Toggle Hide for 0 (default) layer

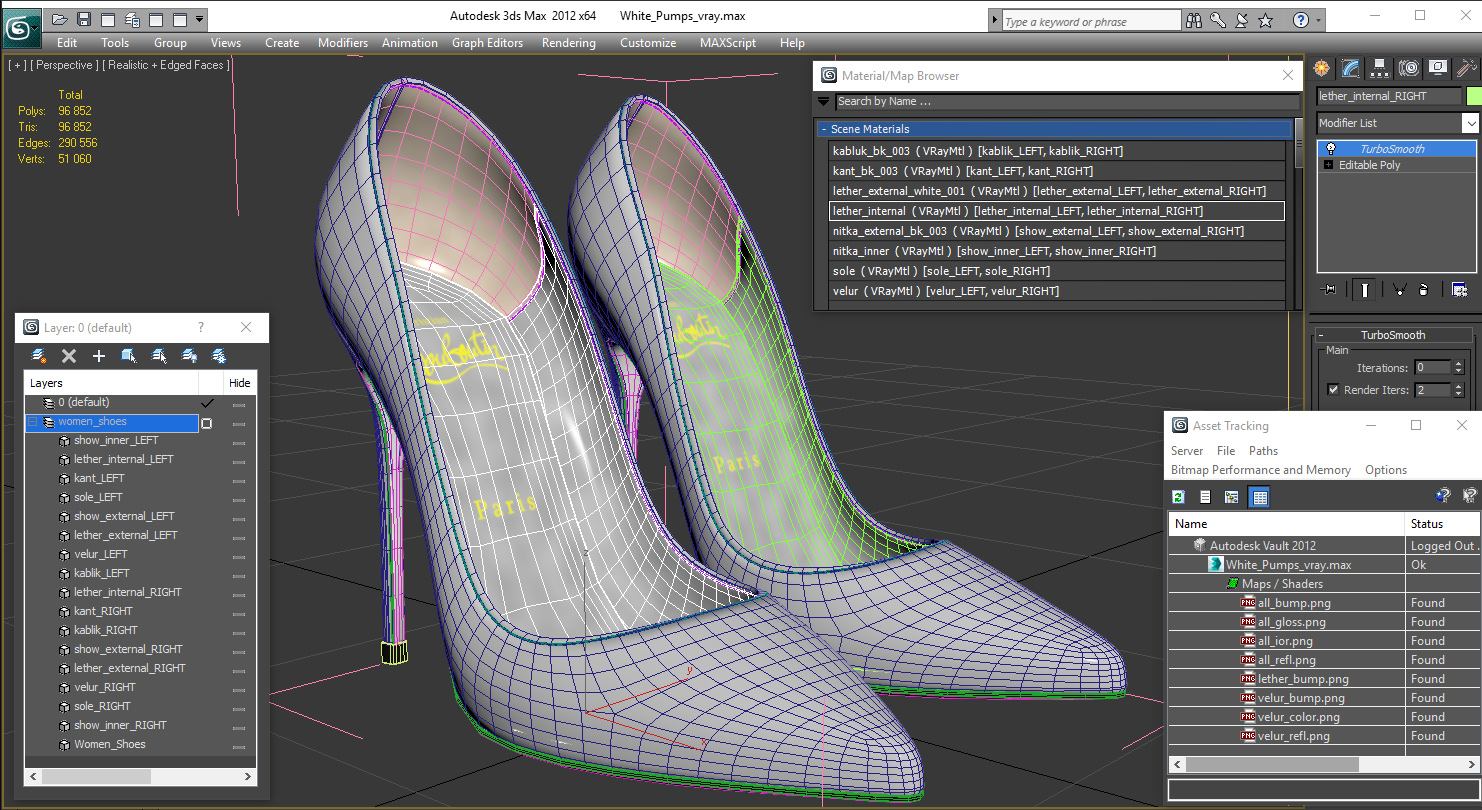coord(239,403)
